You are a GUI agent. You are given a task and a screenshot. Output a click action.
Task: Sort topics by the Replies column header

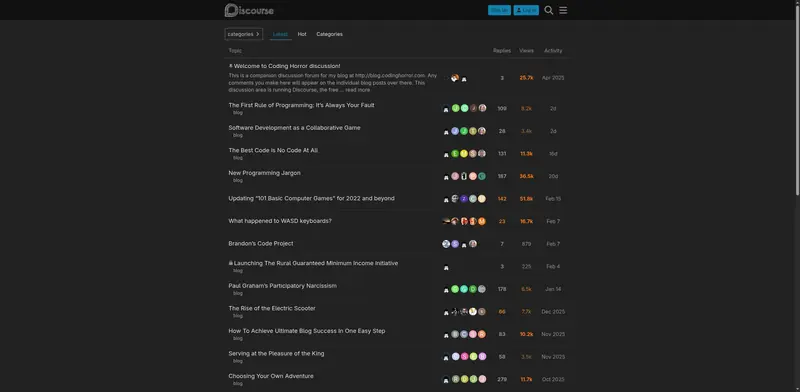(x=502, y=51)
